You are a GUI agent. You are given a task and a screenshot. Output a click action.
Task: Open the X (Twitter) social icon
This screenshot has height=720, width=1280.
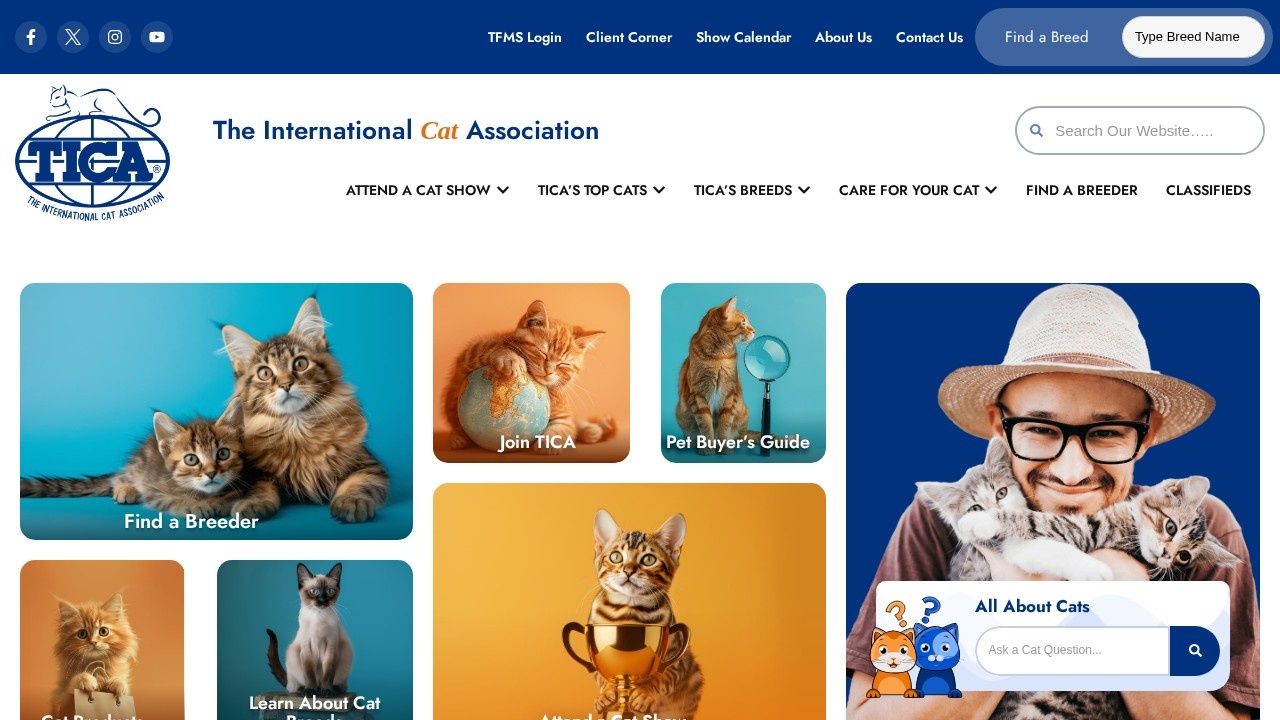[x=73, y=37]
